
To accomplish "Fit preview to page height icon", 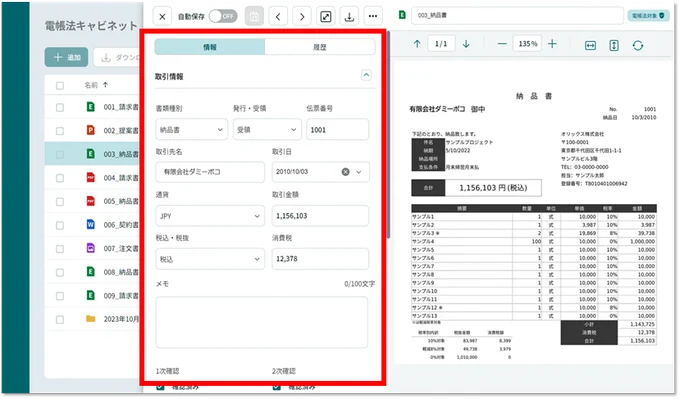I will [x=614, y=45].
